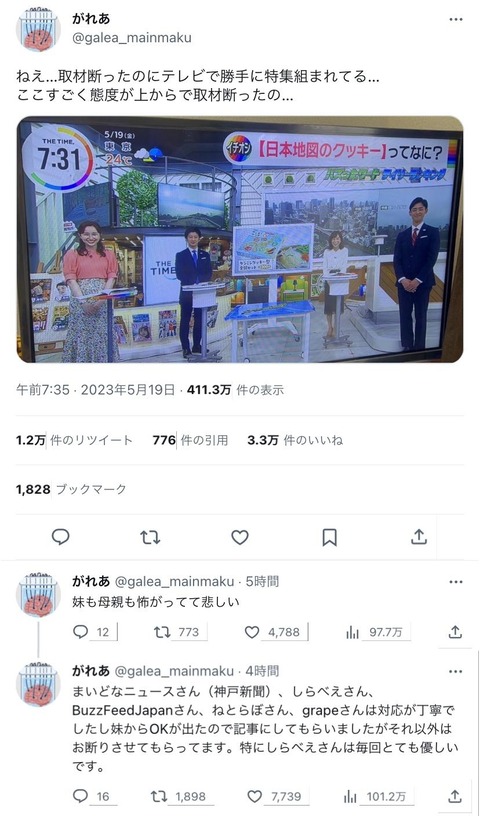View the 3.3万 likes list

tap(295, 440)
